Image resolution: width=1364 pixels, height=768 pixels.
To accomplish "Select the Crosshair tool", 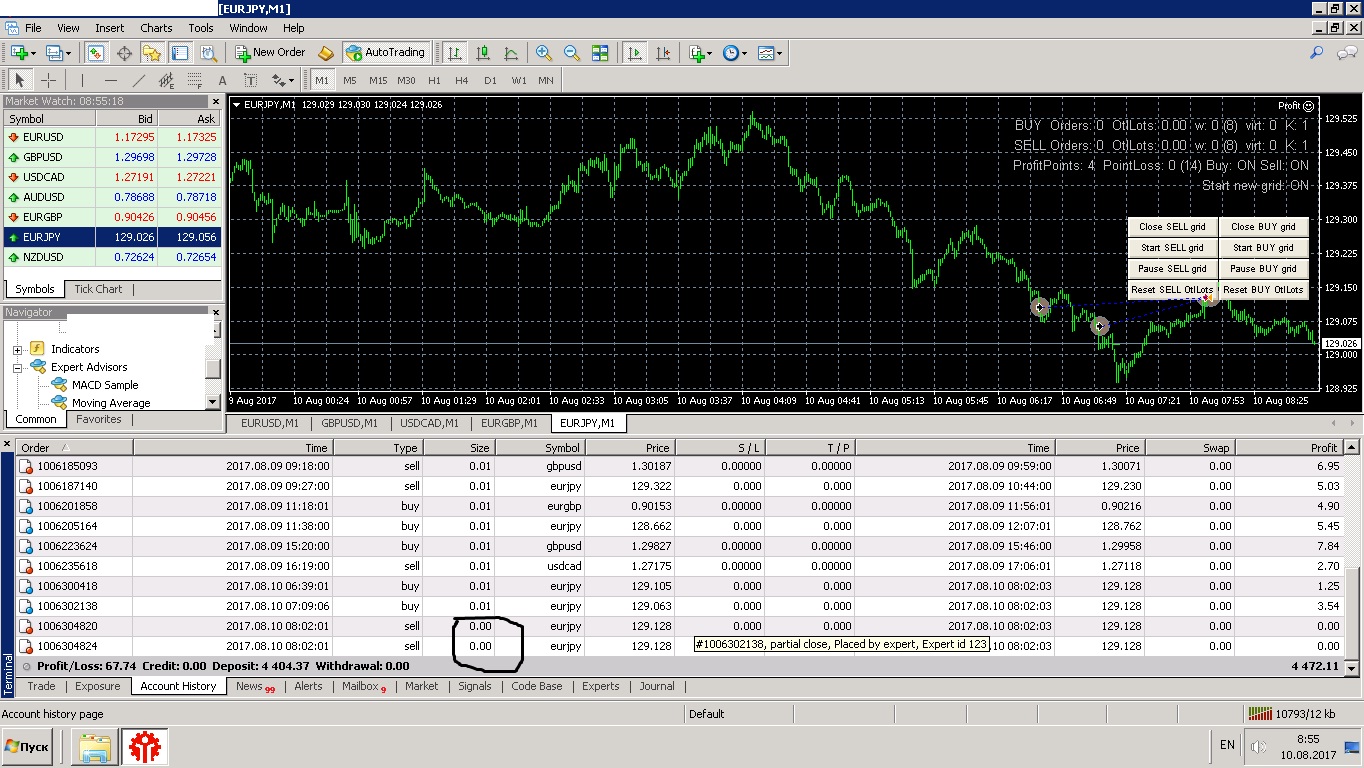I will tap(48, 80).
